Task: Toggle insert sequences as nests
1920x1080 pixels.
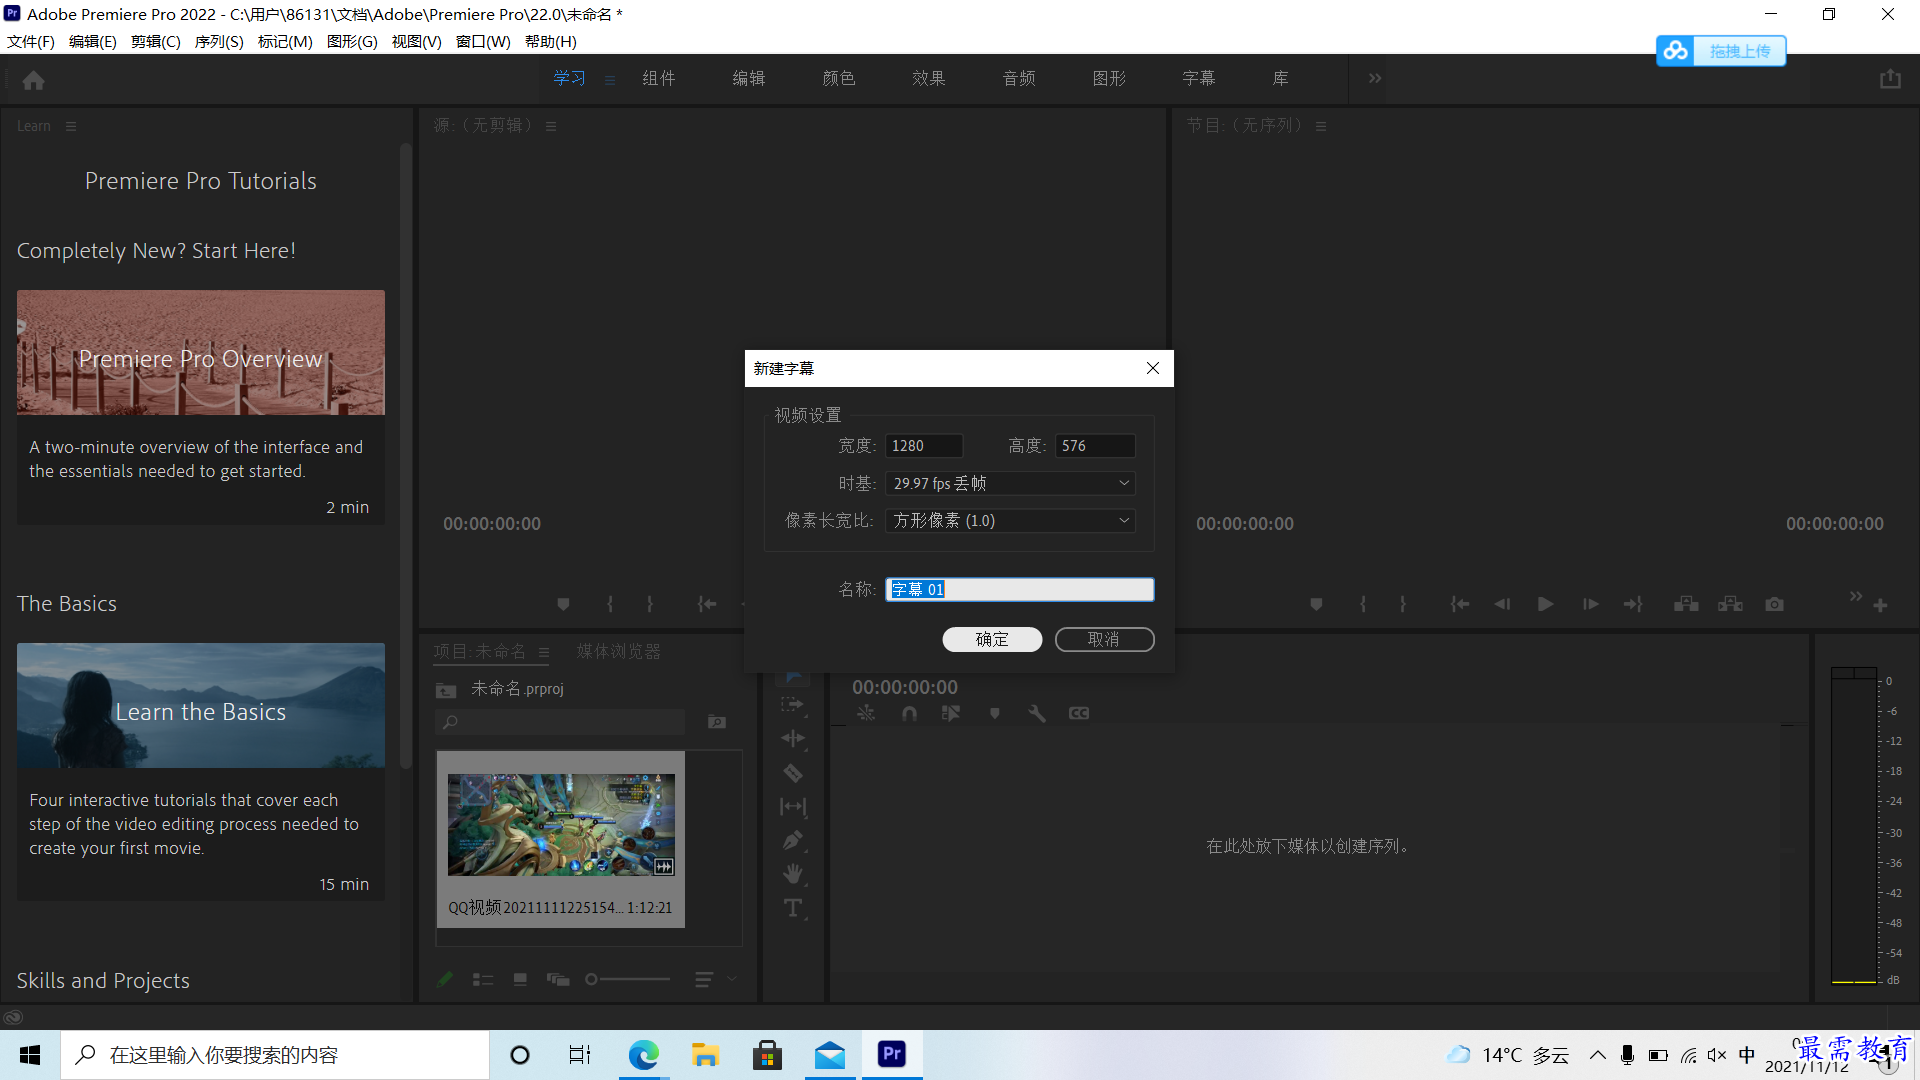Action: (865, 713)
